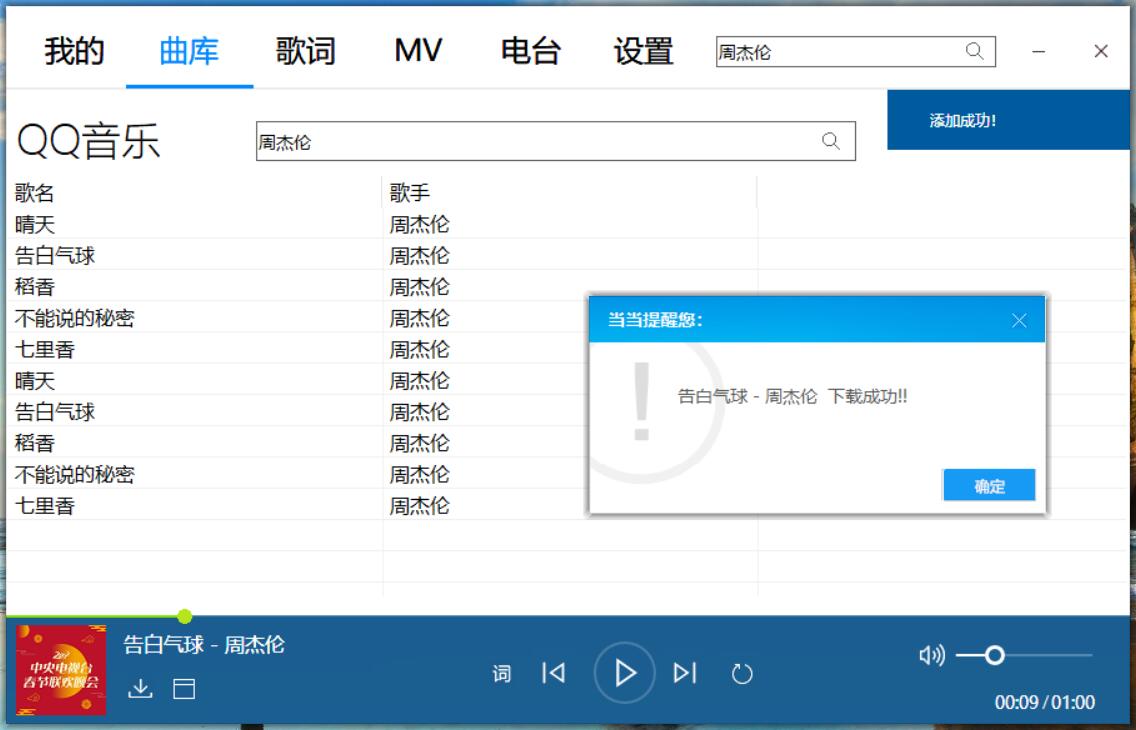Select the first 告白气球 song row
The width and height of the screenshot is (1136, 730).
click(569, 255)
